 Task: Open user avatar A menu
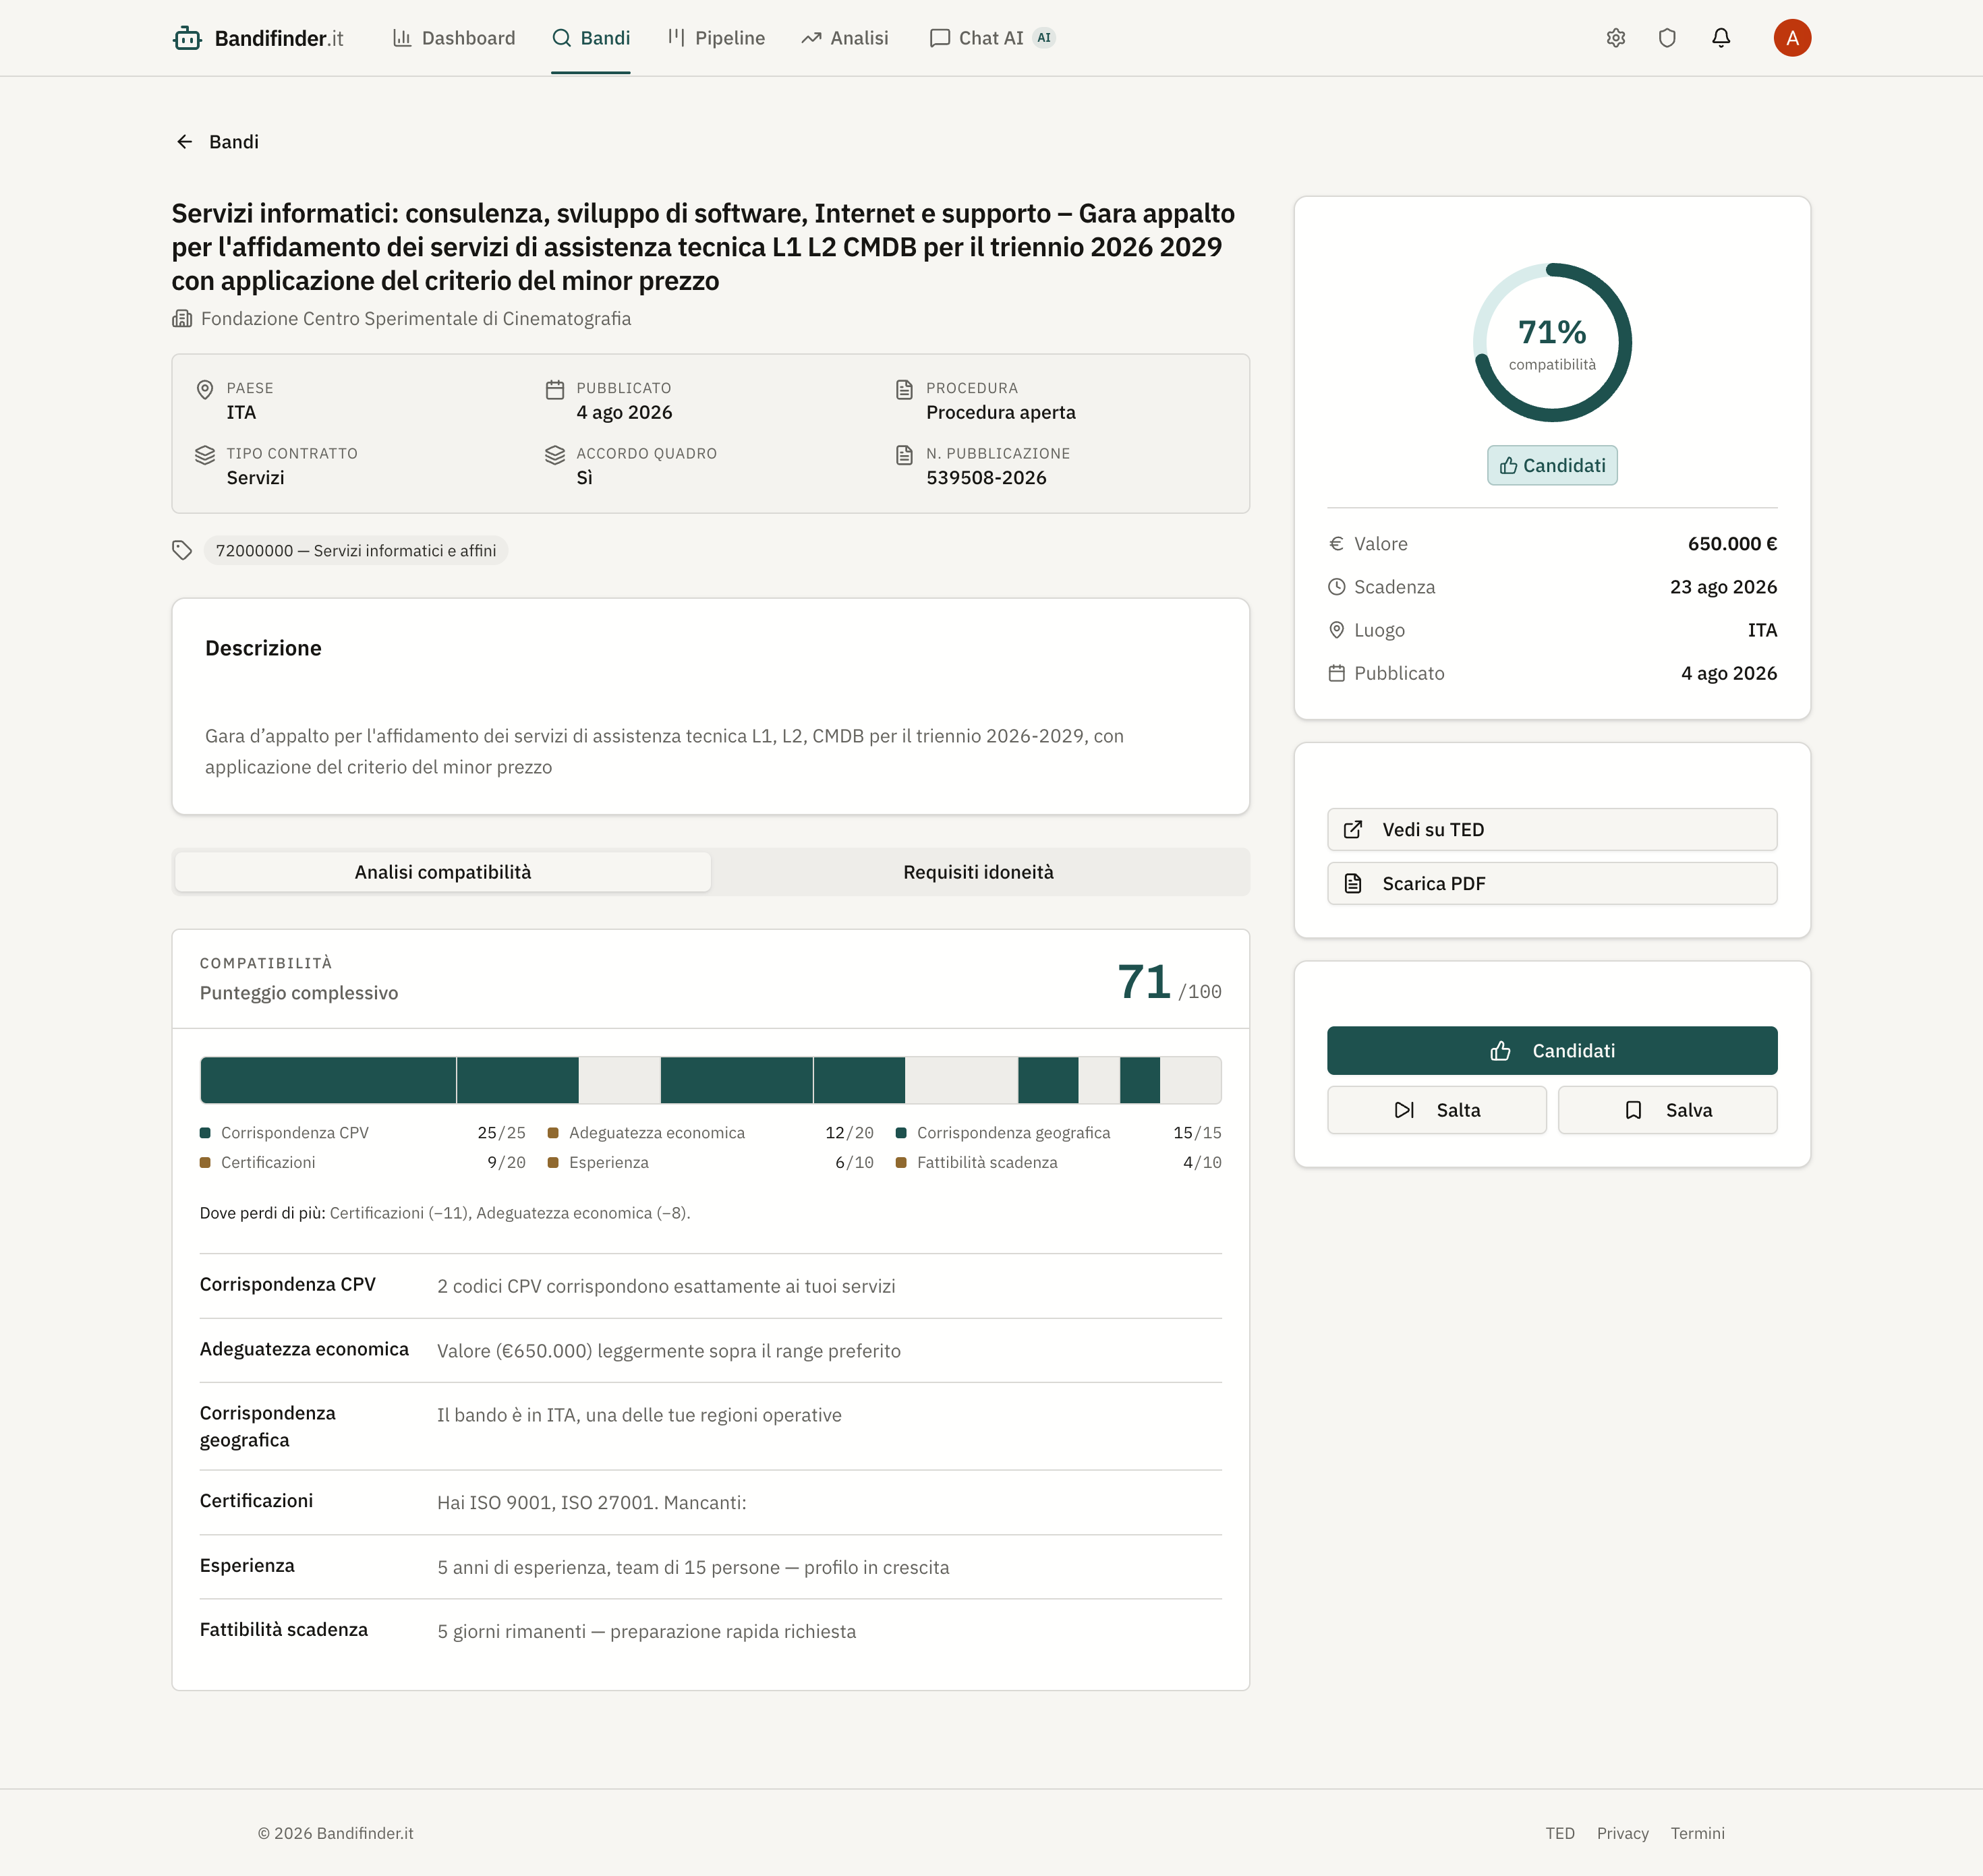[1792, 38]
